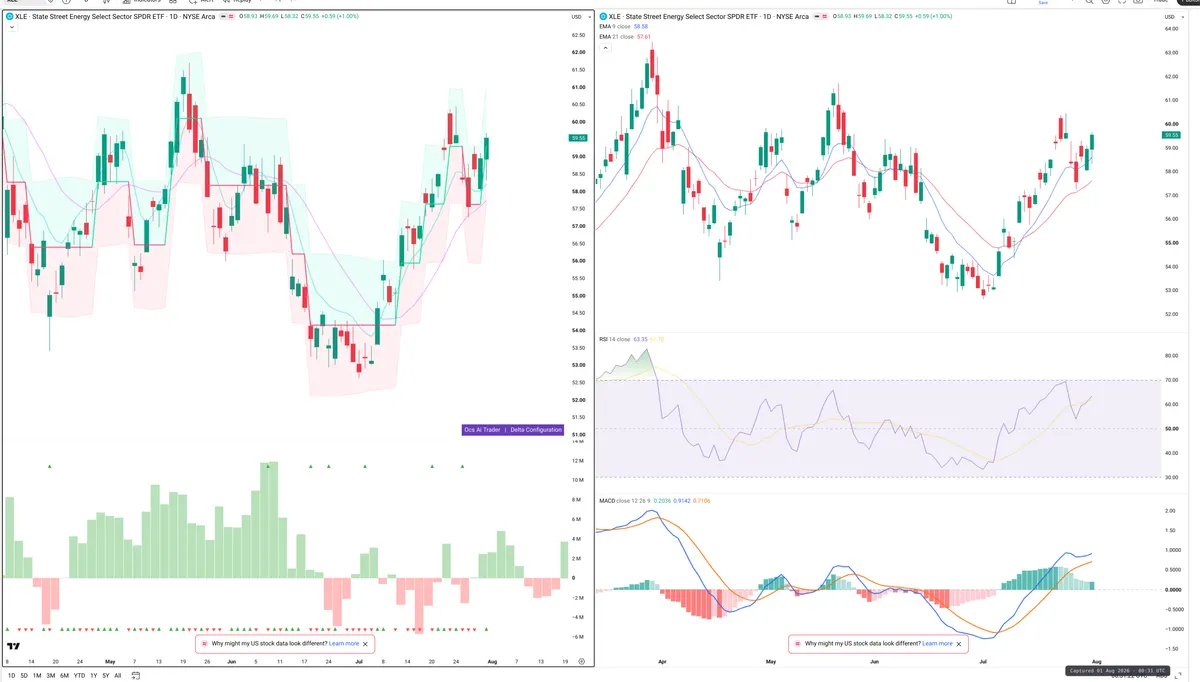Screen dimensions: 1200x682
Task: Click the Apr label on right time axis
Action: click(x=661, y=661)
